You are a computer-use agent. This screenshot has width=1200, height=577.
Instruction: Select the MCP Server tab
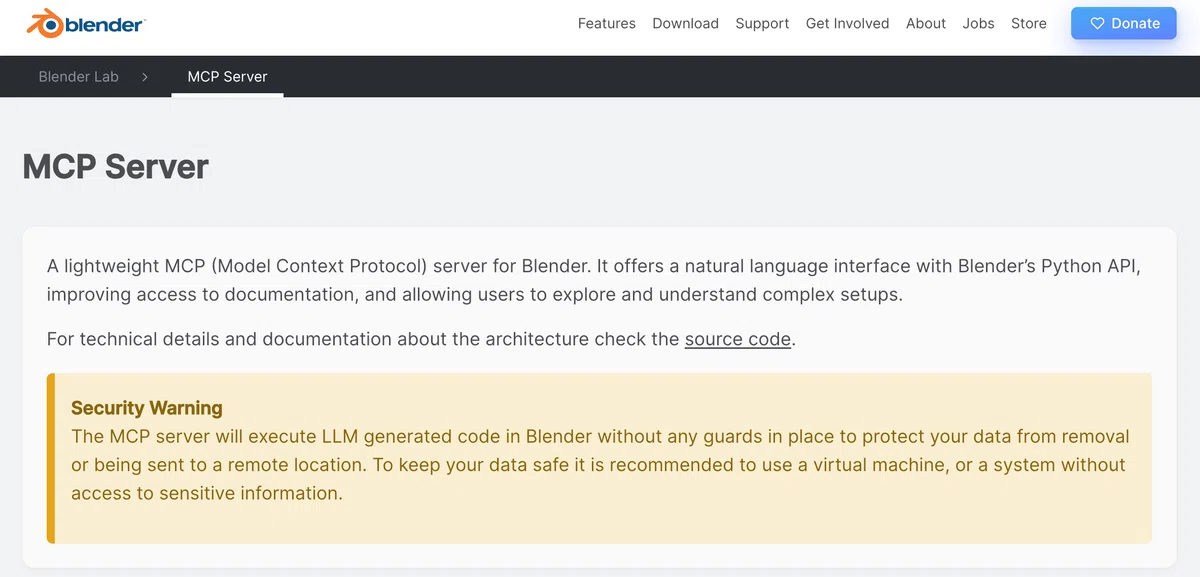tap(227, 76)
